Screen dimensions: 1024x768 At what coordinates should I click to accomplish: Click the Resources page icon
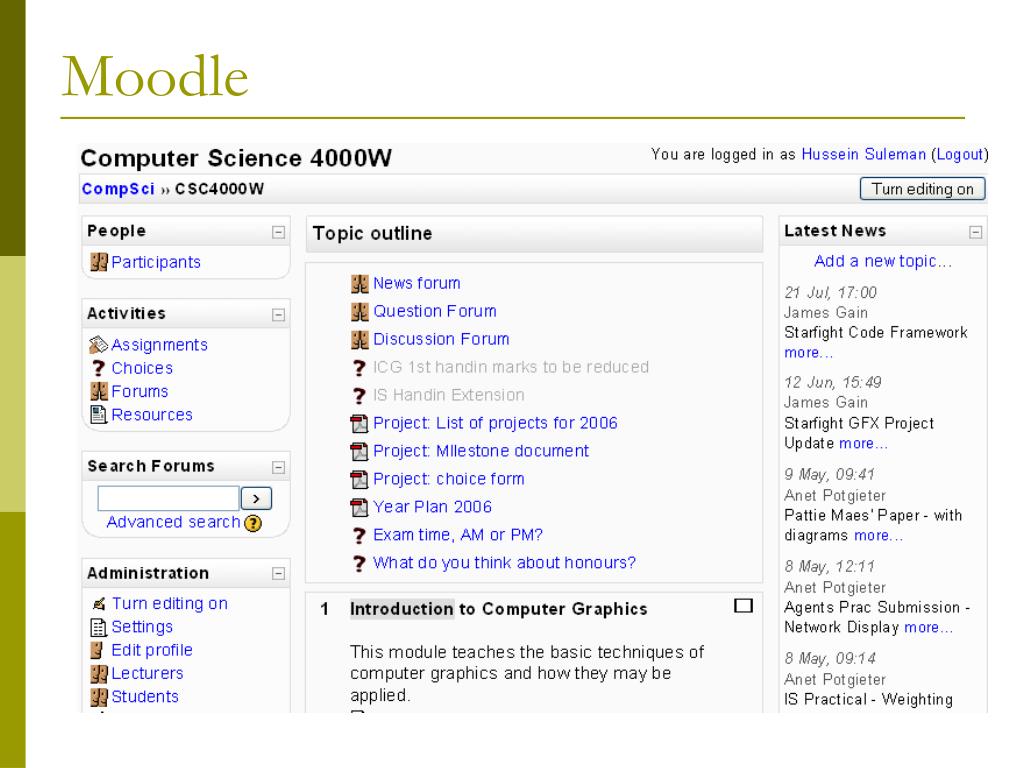point(99,415)
